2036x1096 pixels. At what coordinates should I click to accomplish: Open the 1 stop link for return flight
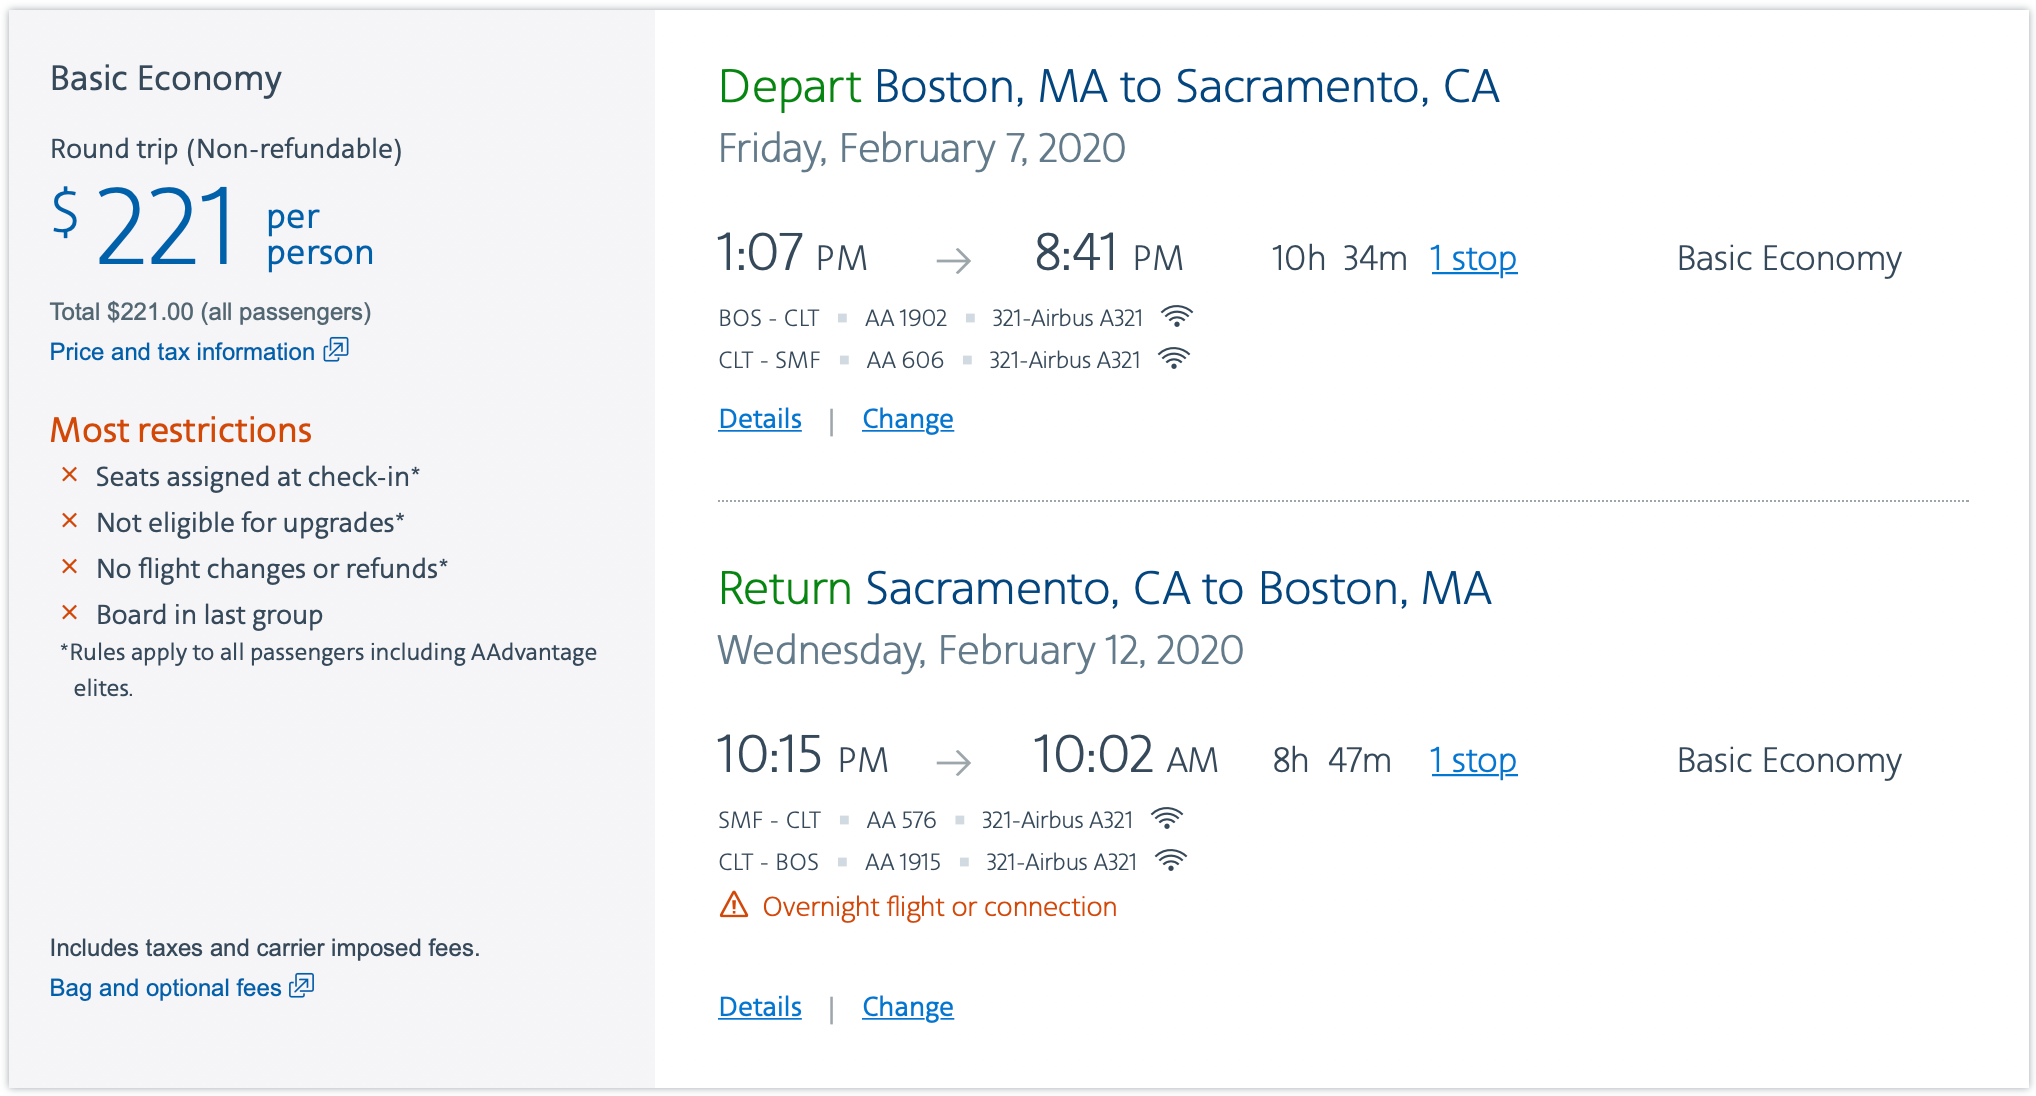coord(1474,761)
